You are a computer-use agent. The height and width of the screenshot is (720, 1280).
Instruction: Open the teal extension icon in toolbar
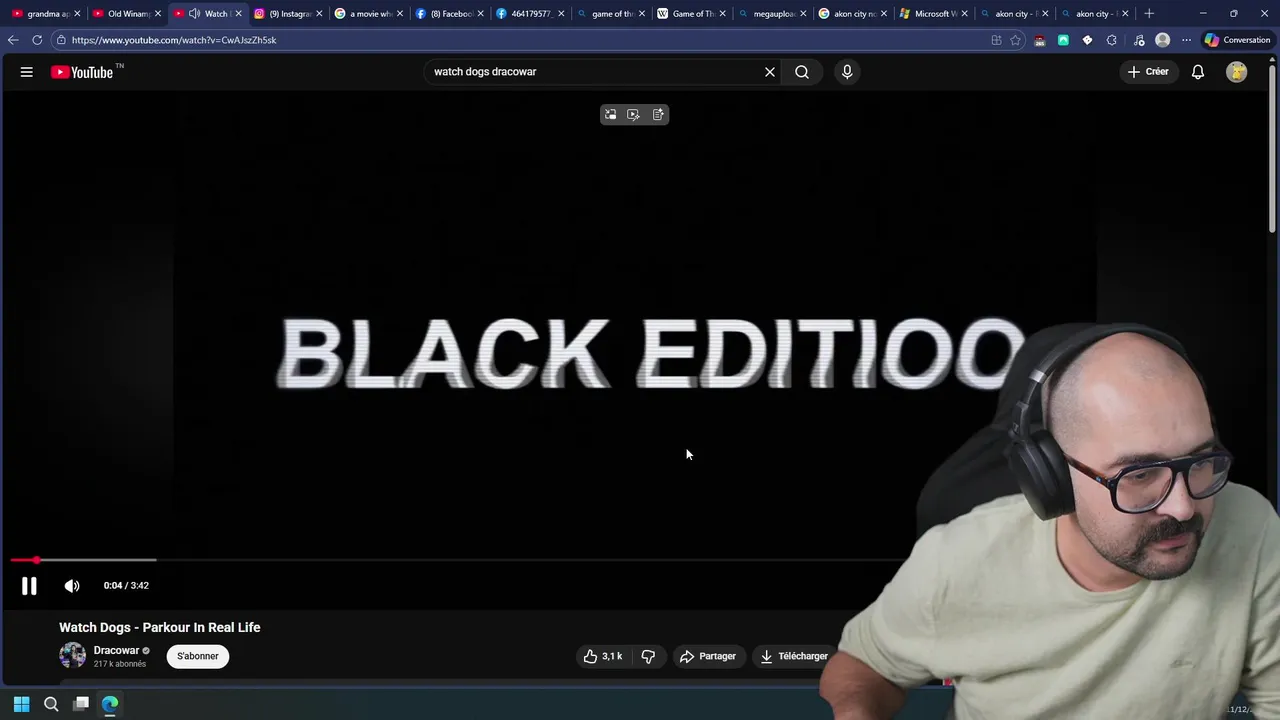click(1063, 40)
